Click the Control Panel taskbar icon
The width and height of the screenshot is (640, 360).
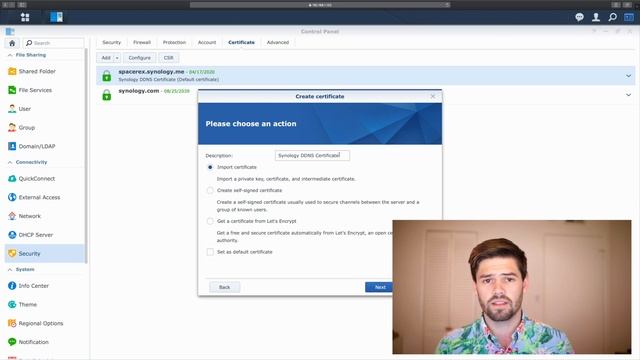coord(56,17)
